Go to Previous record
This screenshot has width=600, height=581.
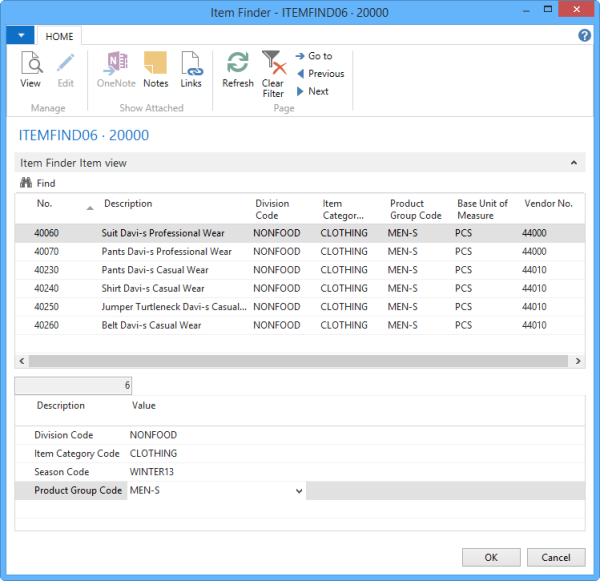pyautogui.click(x=321, y=73)
